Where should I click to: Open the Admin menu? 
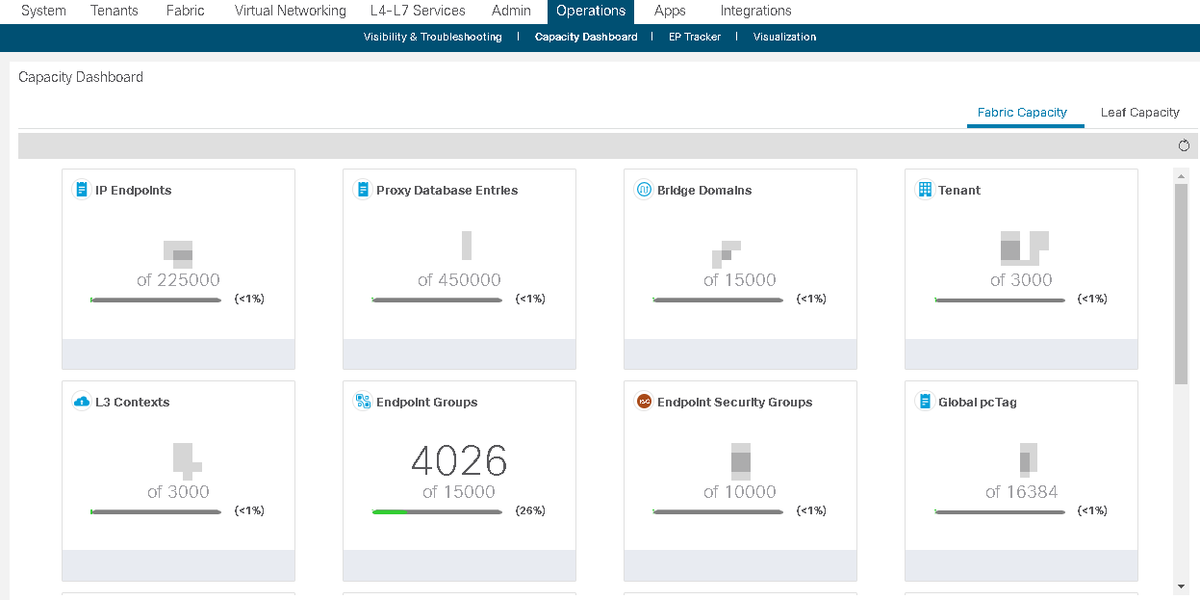pos(511,11)
